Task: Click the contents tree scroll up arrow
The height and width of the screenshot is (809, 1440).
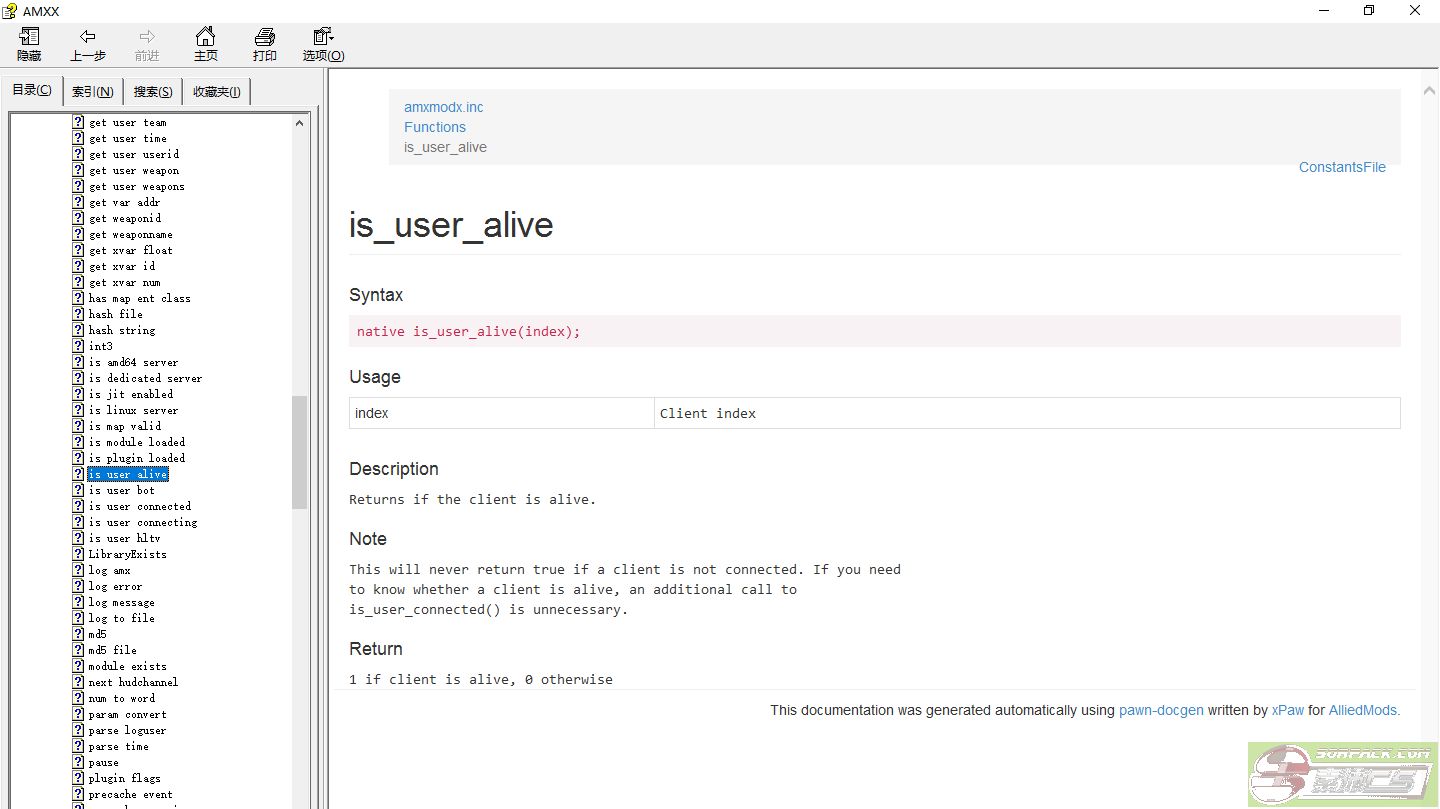Action: [299, 123]
